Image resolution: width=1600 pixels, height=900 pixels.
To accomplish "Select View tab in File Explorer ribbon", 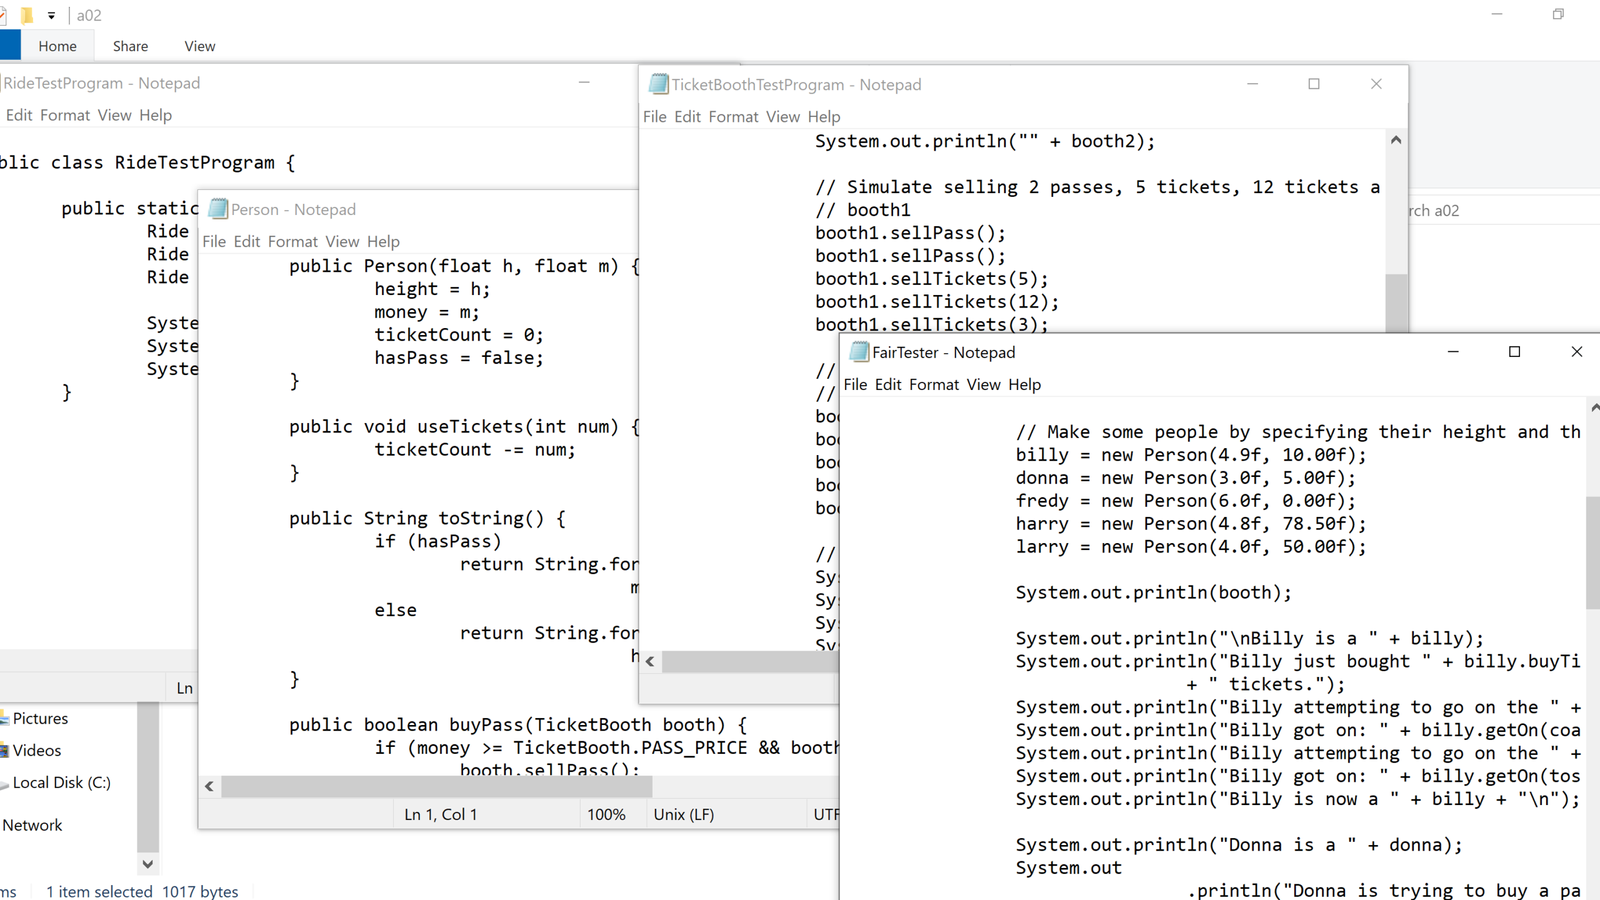I will click(200, 46).
